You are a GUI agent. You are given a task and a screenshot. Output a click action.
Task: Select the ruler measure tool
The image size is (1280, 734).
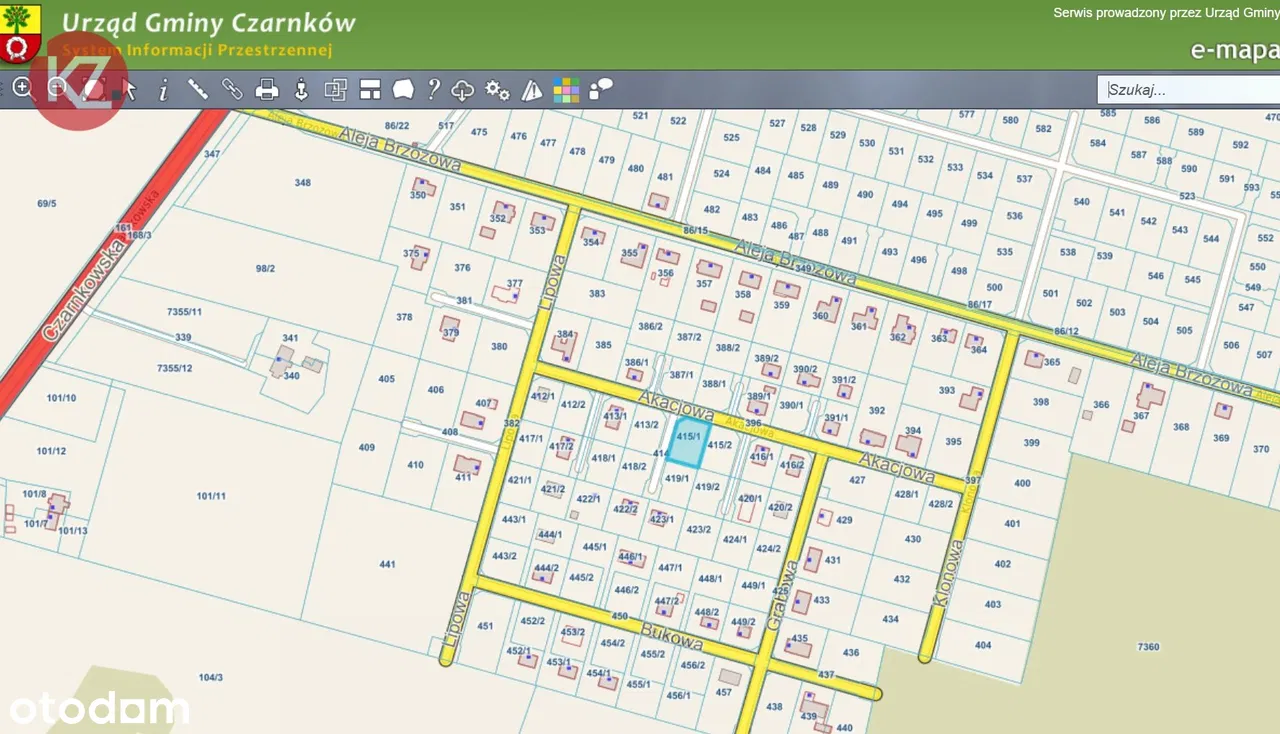pyautogui.click(x=198, y=90)
